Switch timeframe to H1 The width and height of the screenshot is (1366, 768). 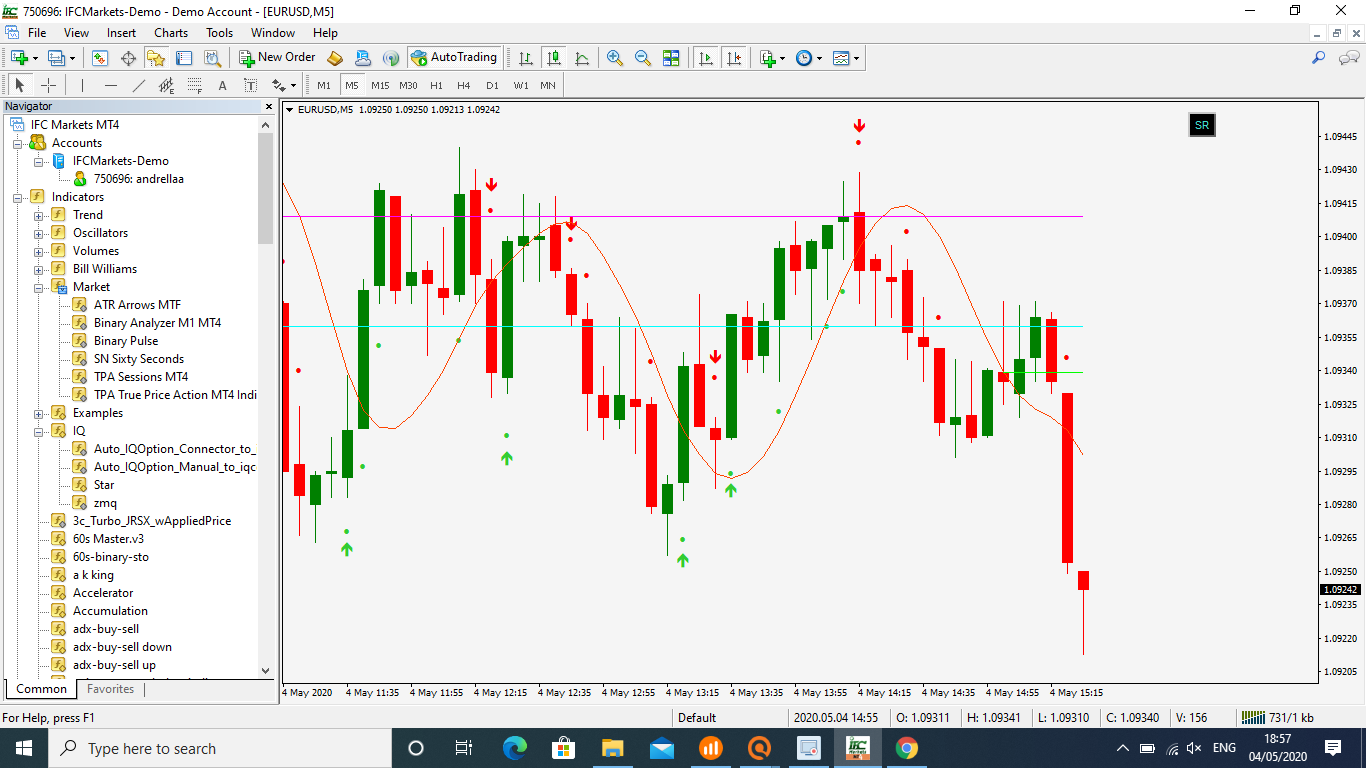(x=436, y=85)
